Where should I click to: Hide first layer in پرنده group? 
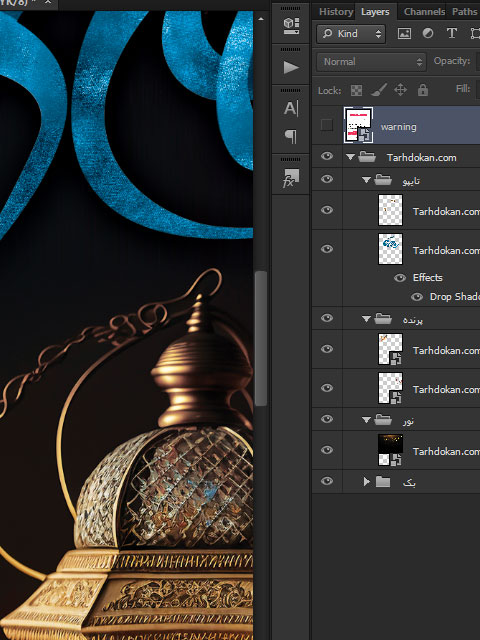click(x=327, y=349)
